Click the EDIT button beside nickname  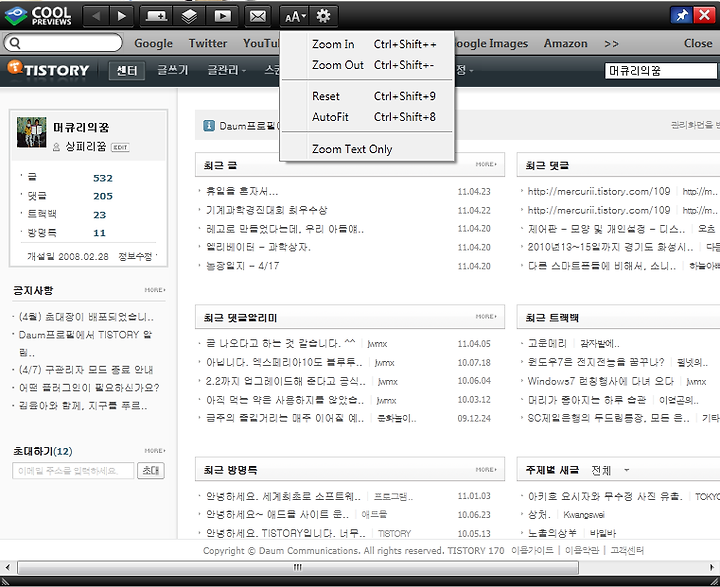pyautogui.click(x=120, y=147)
